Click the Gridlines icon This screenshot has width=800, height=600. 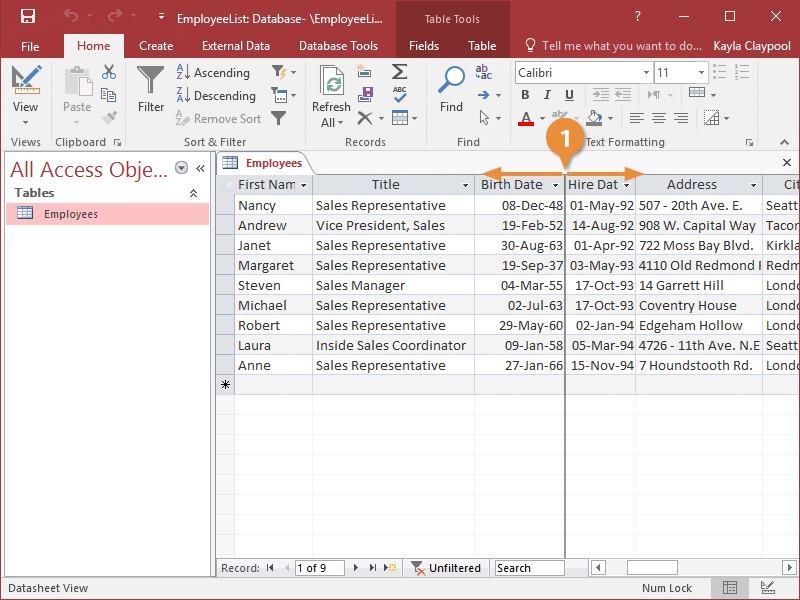697,93
